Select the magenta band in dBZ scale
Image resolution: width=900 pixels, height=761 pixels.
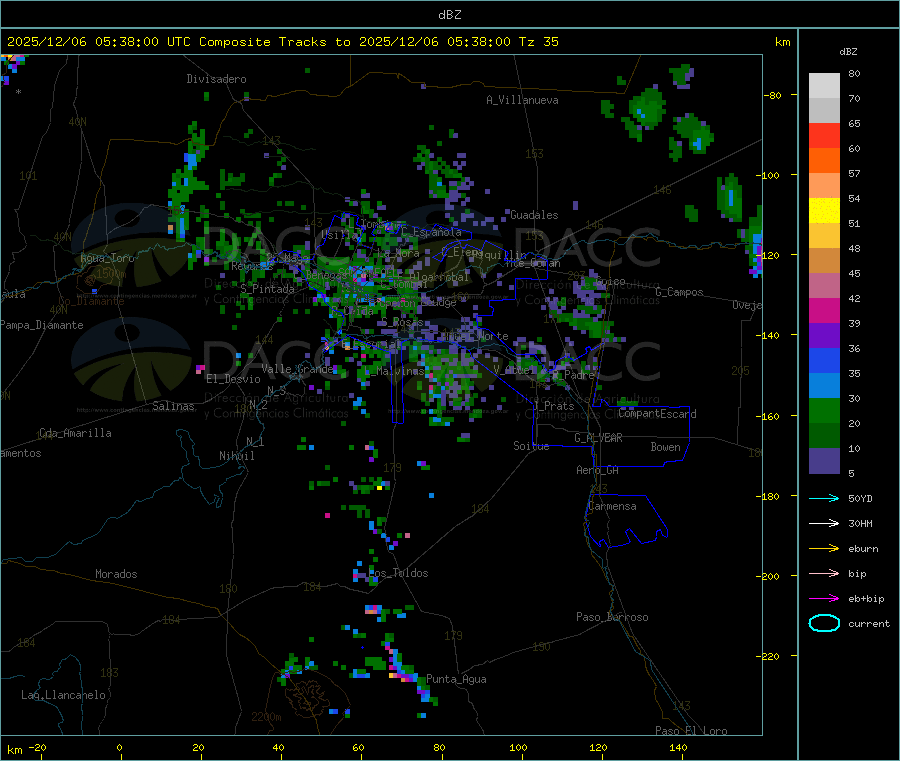click(824, 310)
